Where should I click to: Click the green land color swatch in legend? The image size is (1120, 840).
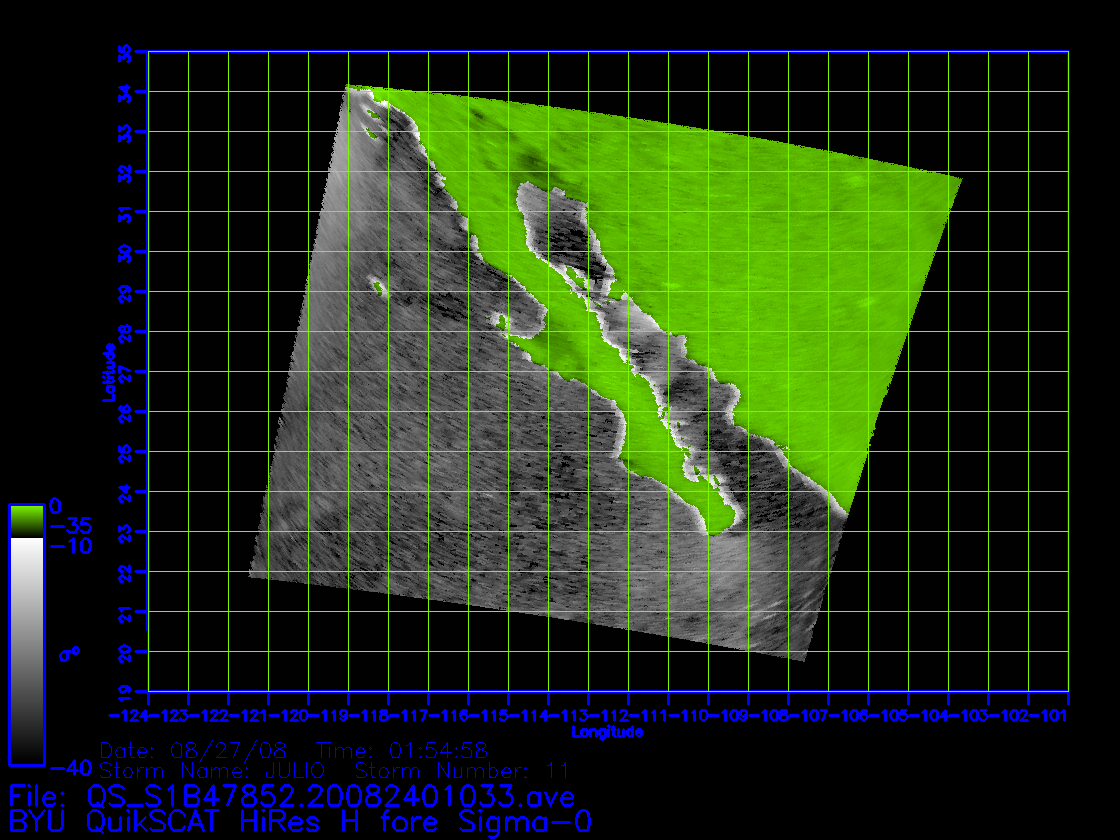click(26, 520)
